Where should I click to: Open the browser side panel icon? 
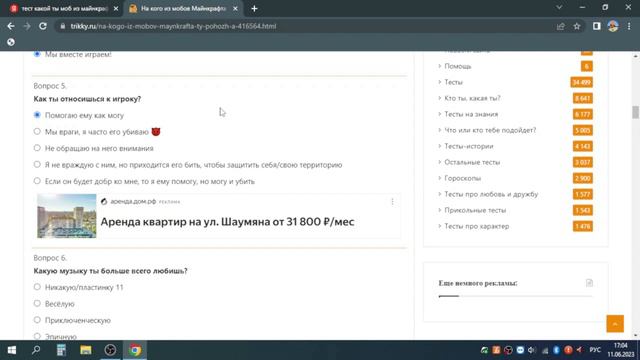tap(596, 26)
